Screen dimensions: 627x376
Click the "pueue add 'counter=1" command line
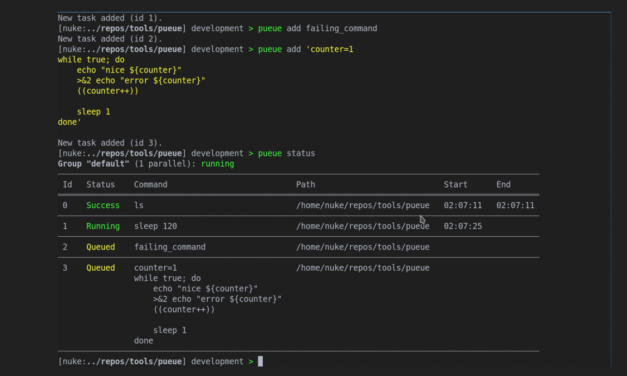point(306,49)
